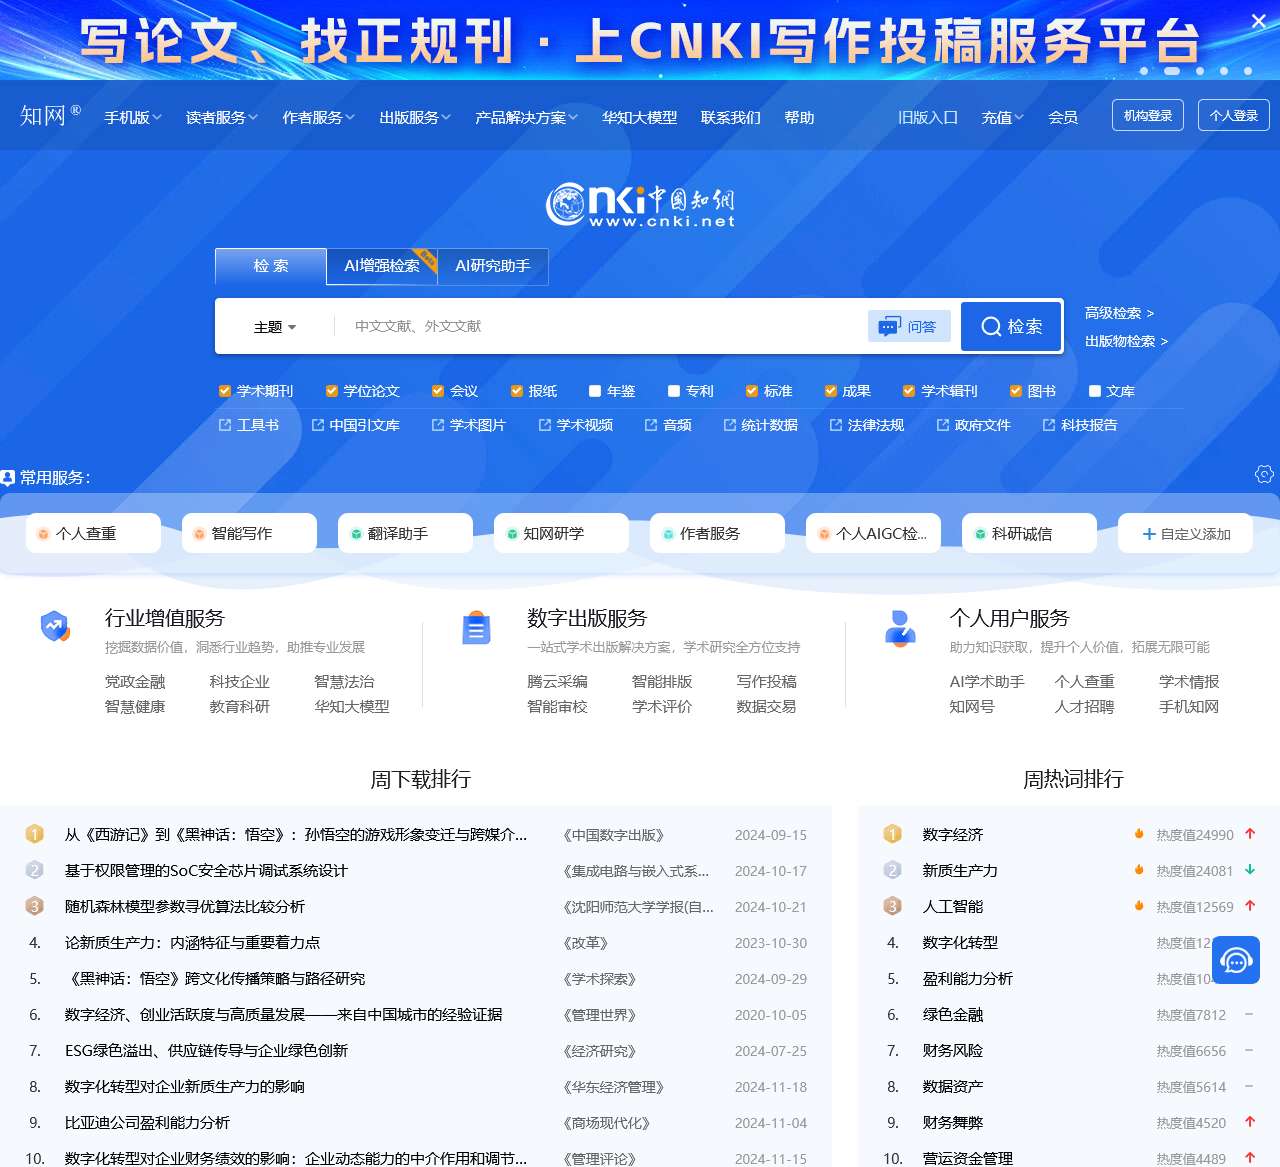Expand the 出版服务 navigation menu
This screenshot has width=1280, height=1167.
412,117
